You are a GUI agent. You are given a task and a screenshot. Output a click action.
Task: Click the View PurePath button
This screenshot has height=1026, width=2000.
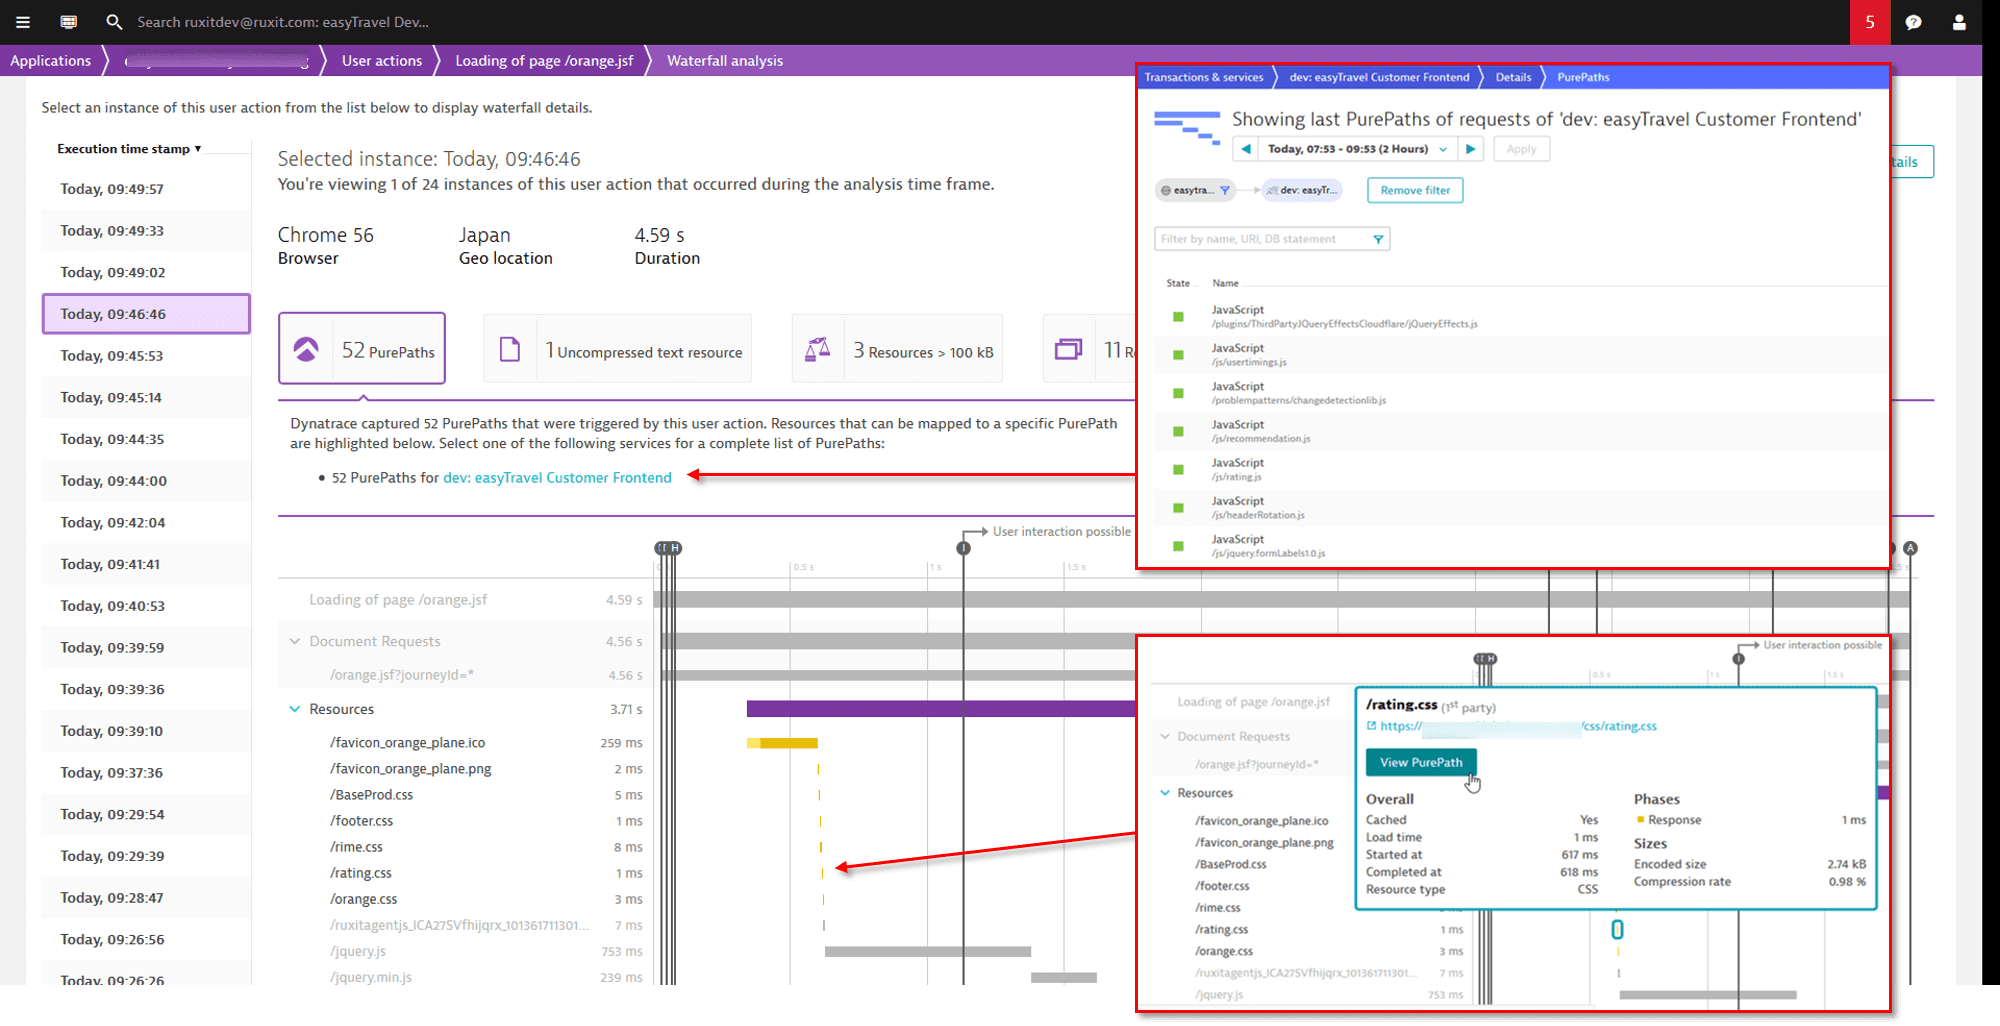point(1420,762)
